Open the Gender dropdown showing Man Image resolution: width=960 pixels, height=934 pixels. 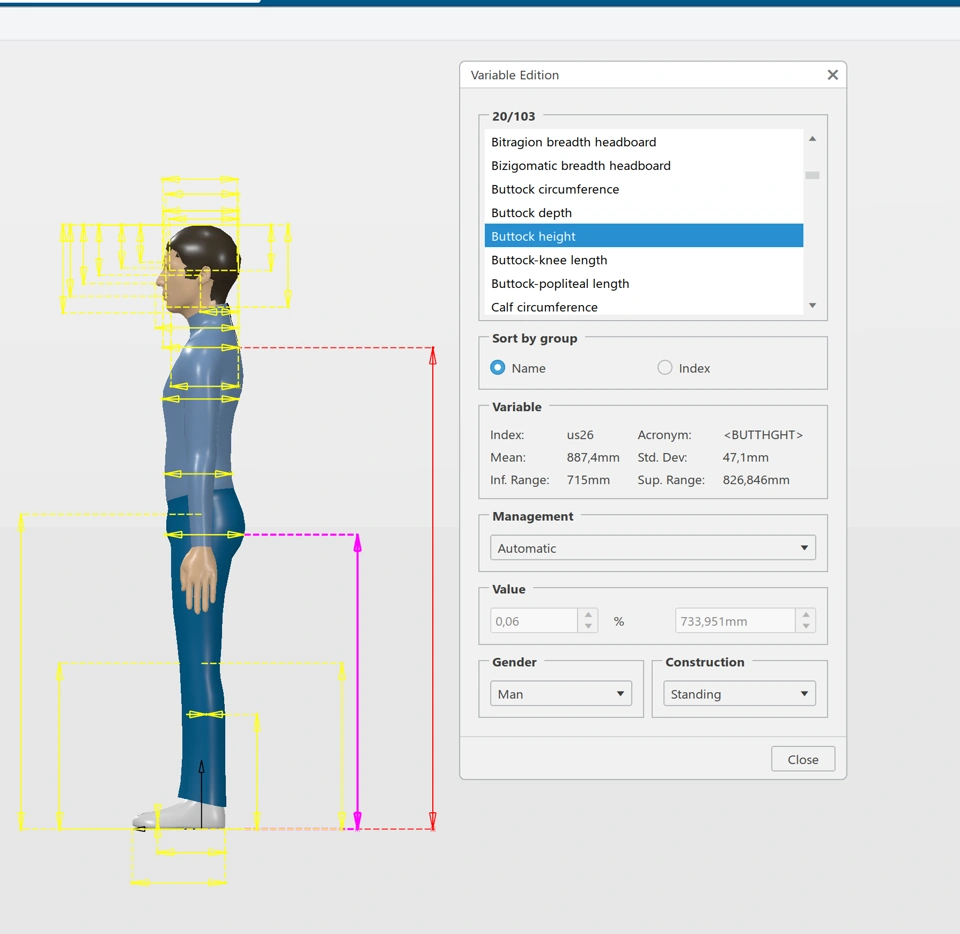coord(561,693)
